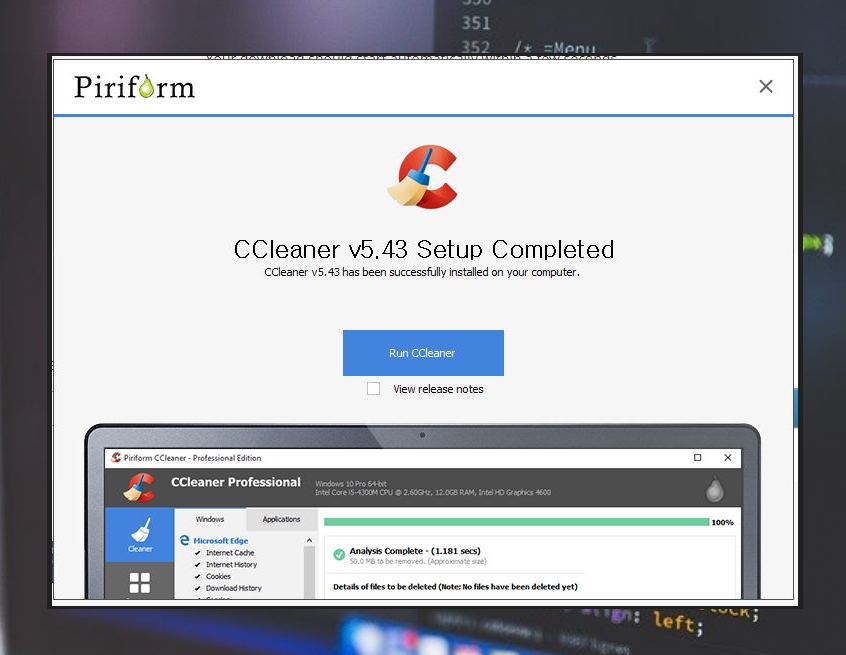Click the CCleaner broom logo icon
The image size is (846, 655).
coord(423,176)
